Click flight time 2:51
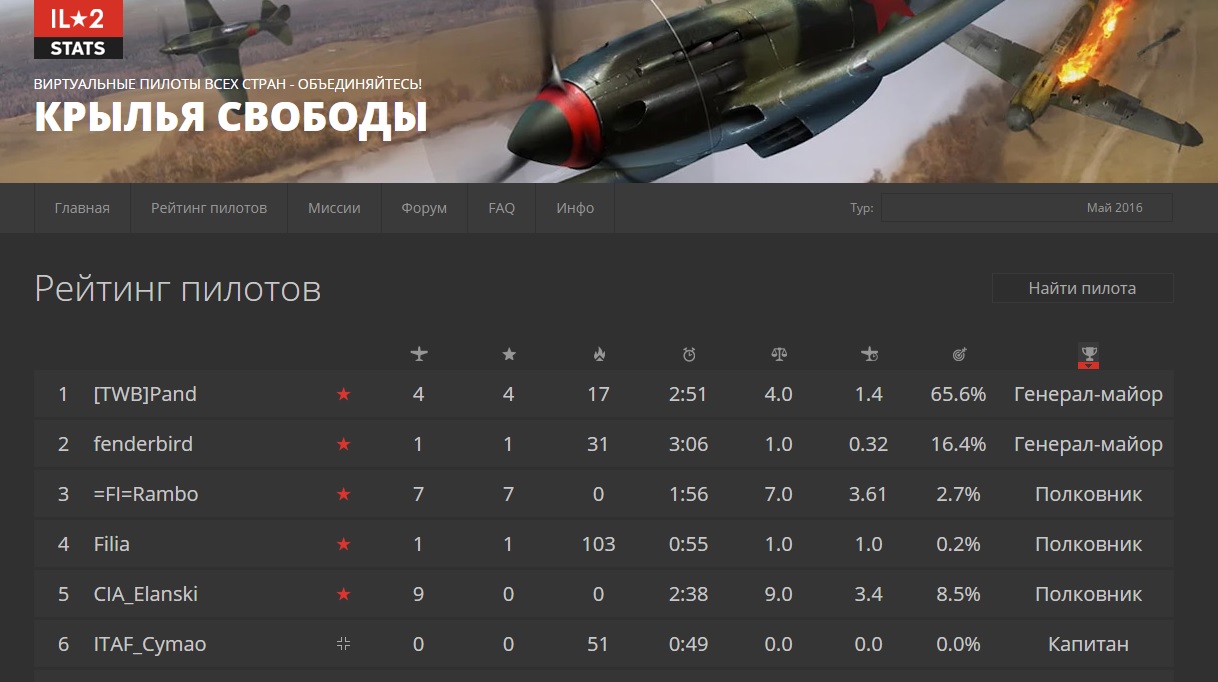Viewport: 1218px width, 682px height. pyautogui.click(x=688, y=394)
